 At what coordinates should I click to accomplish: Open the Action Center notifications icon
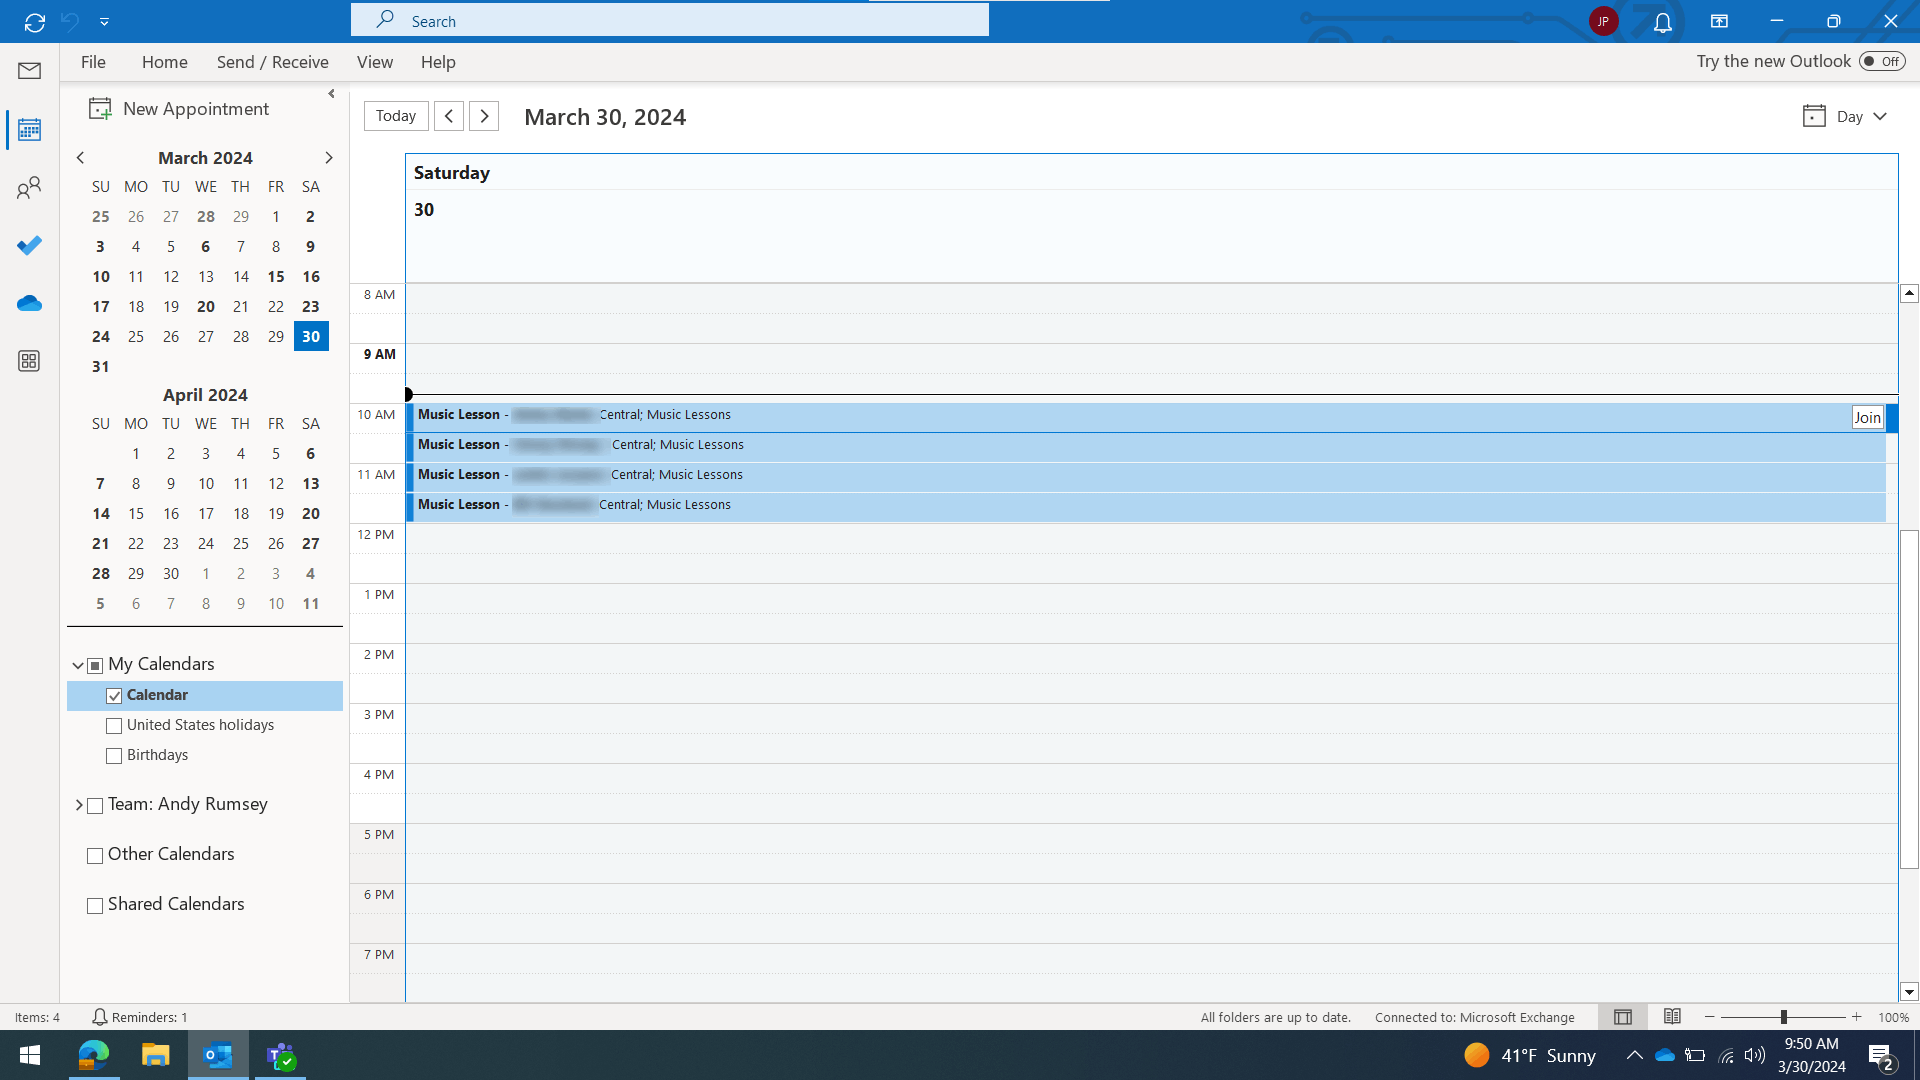[x=1881, y=1056]
